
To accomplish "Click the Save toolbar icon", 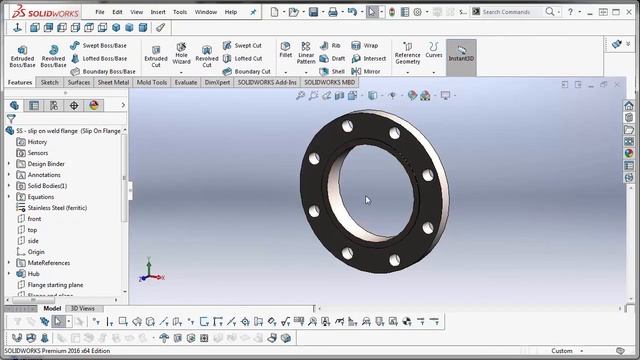I will coord(313,12).
